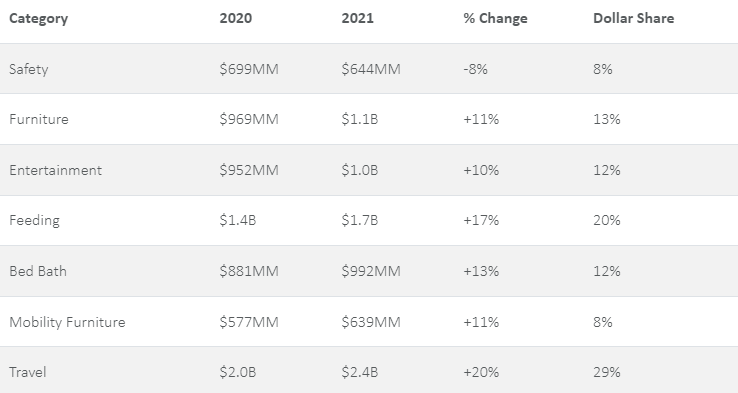This screenshot has width=738, height=393.
Task: Select the Feeding row label
Action: pos(34,220)
